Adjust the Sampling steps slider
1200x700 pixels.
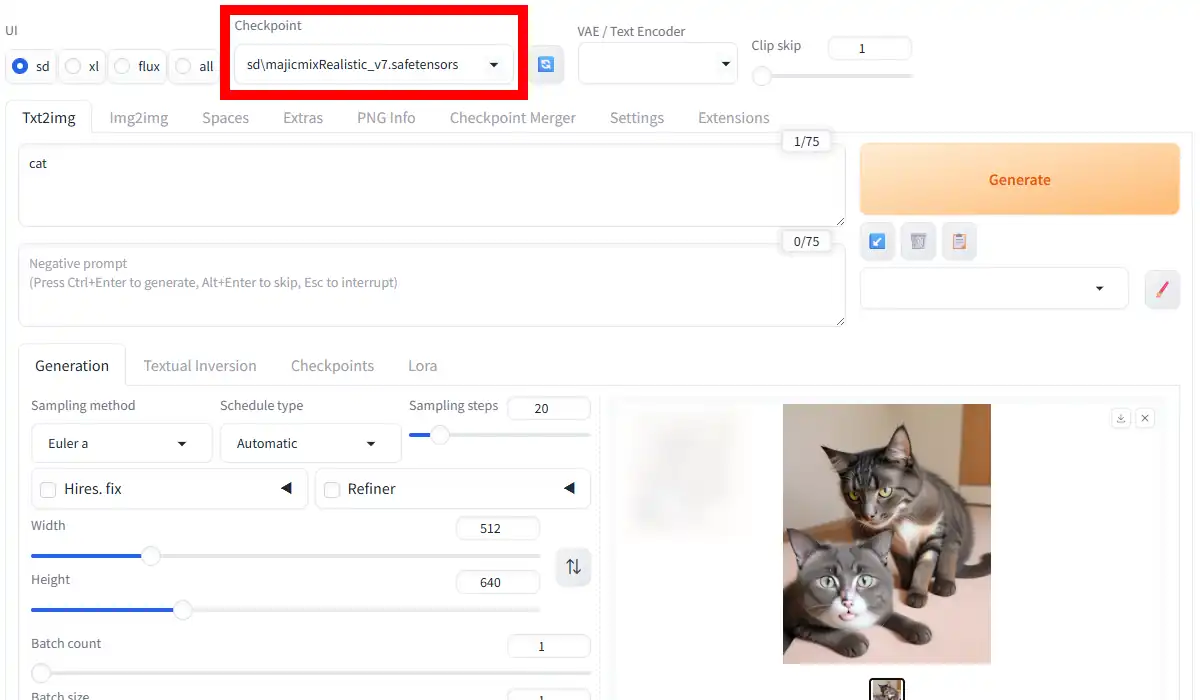pyautogui.click(x=499, y=435)
